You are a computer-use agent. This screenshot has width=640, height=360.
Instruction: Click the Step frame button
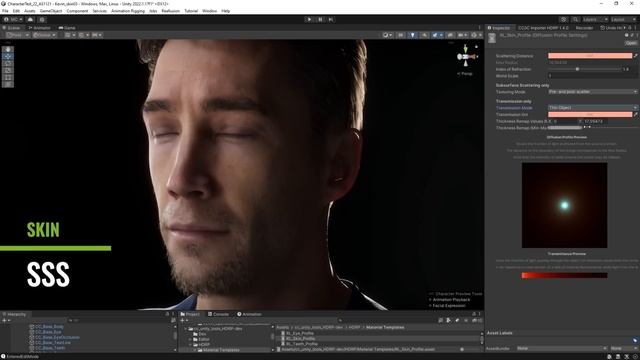331,19
